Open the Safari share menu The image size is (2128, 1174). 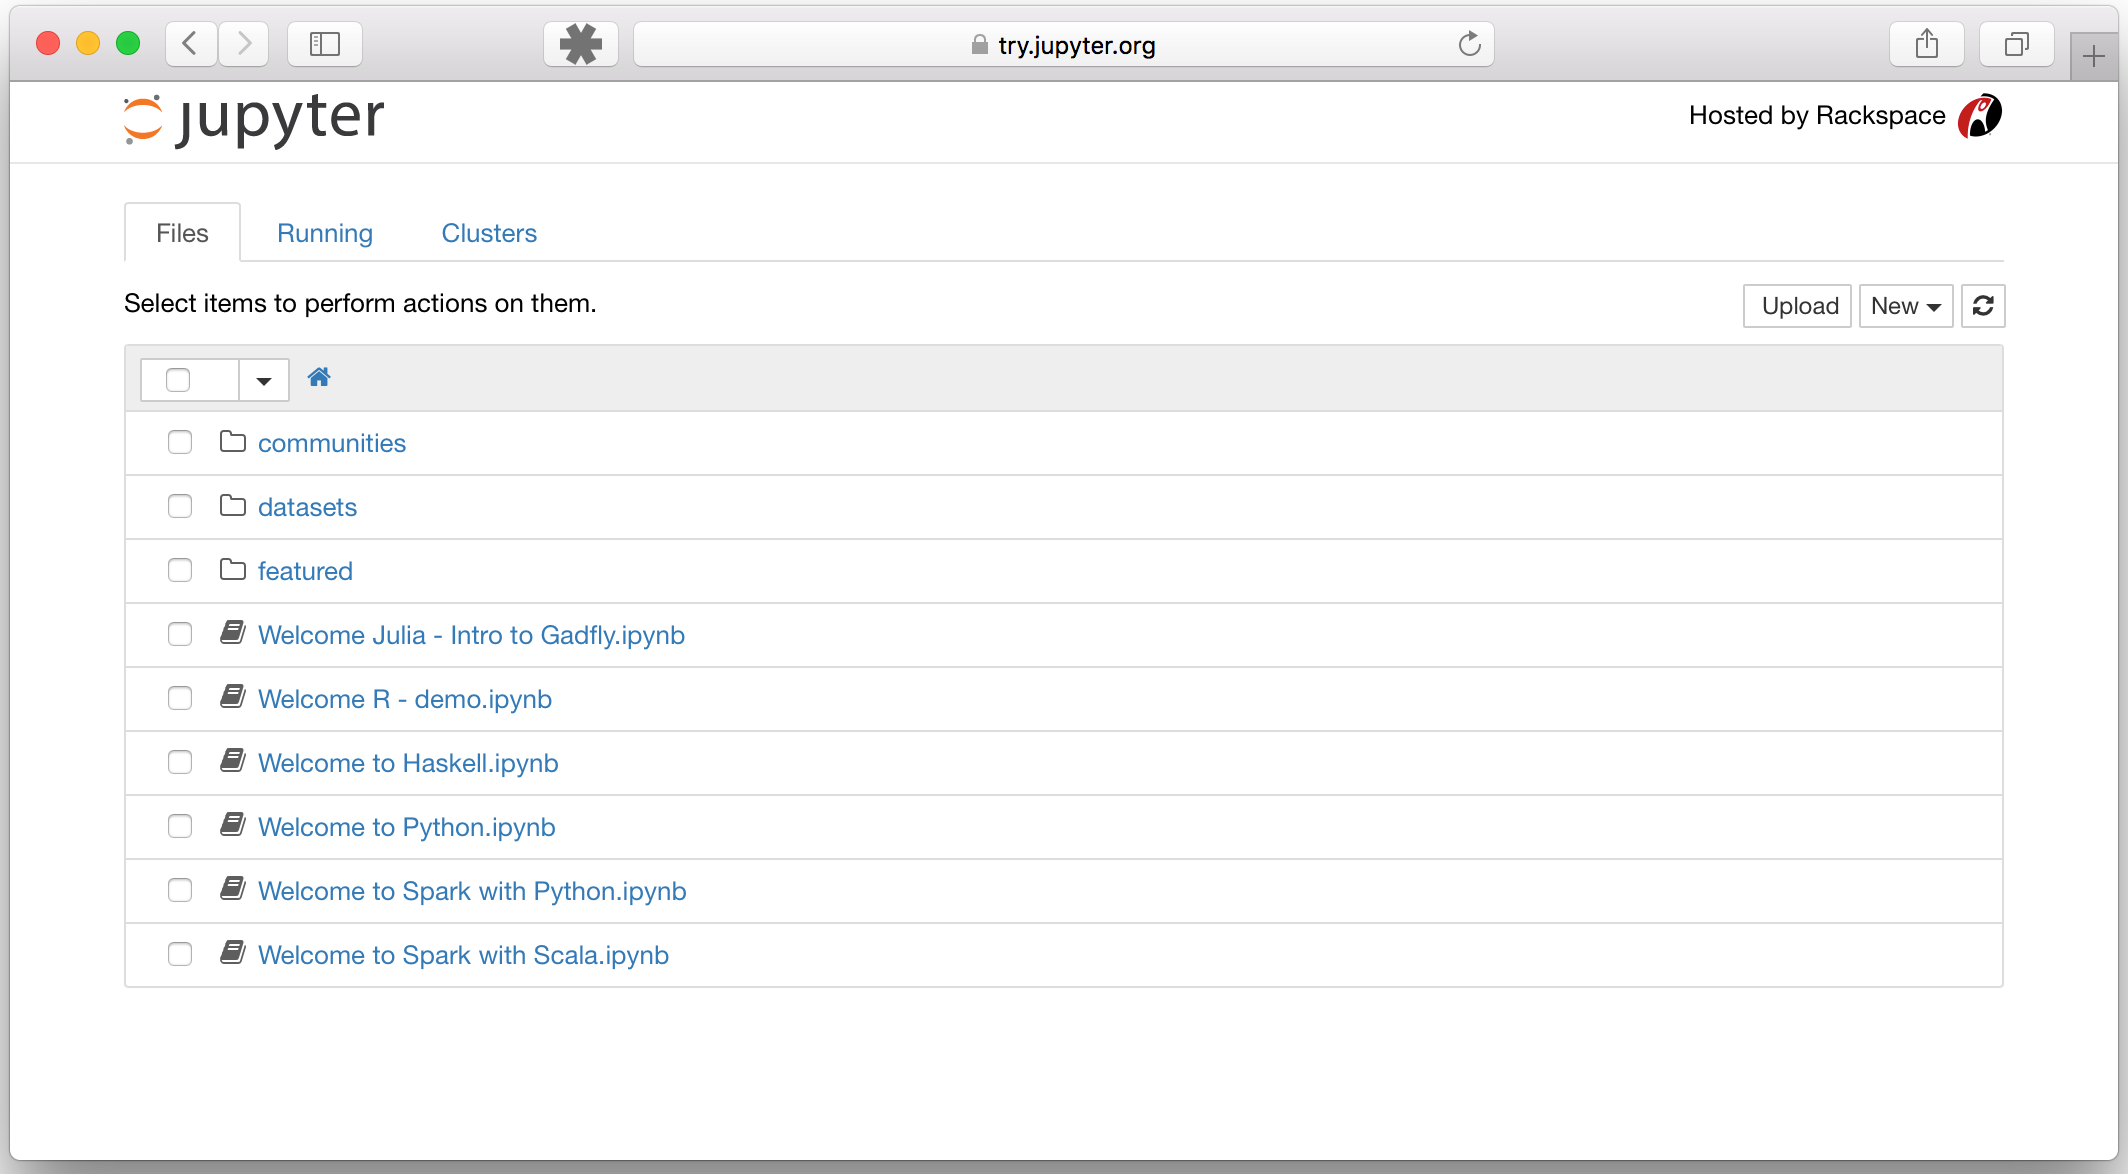[1927, 45]
